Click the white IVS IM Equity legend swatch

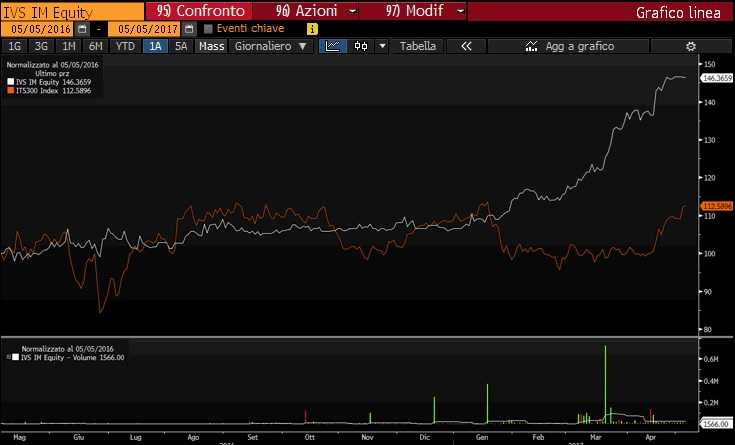11,82
